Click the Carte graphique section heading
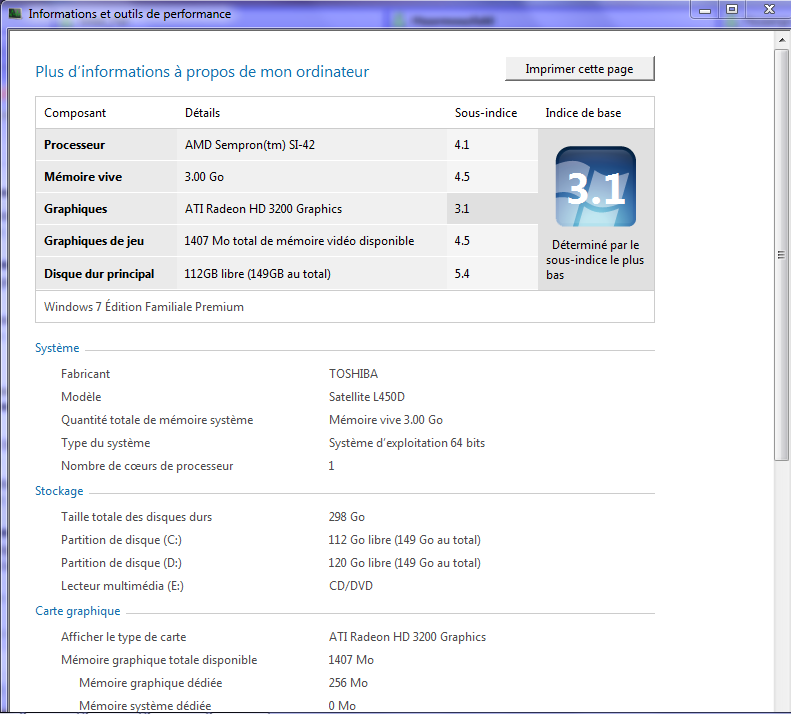791x714 pixels. (x=78, y=611)
